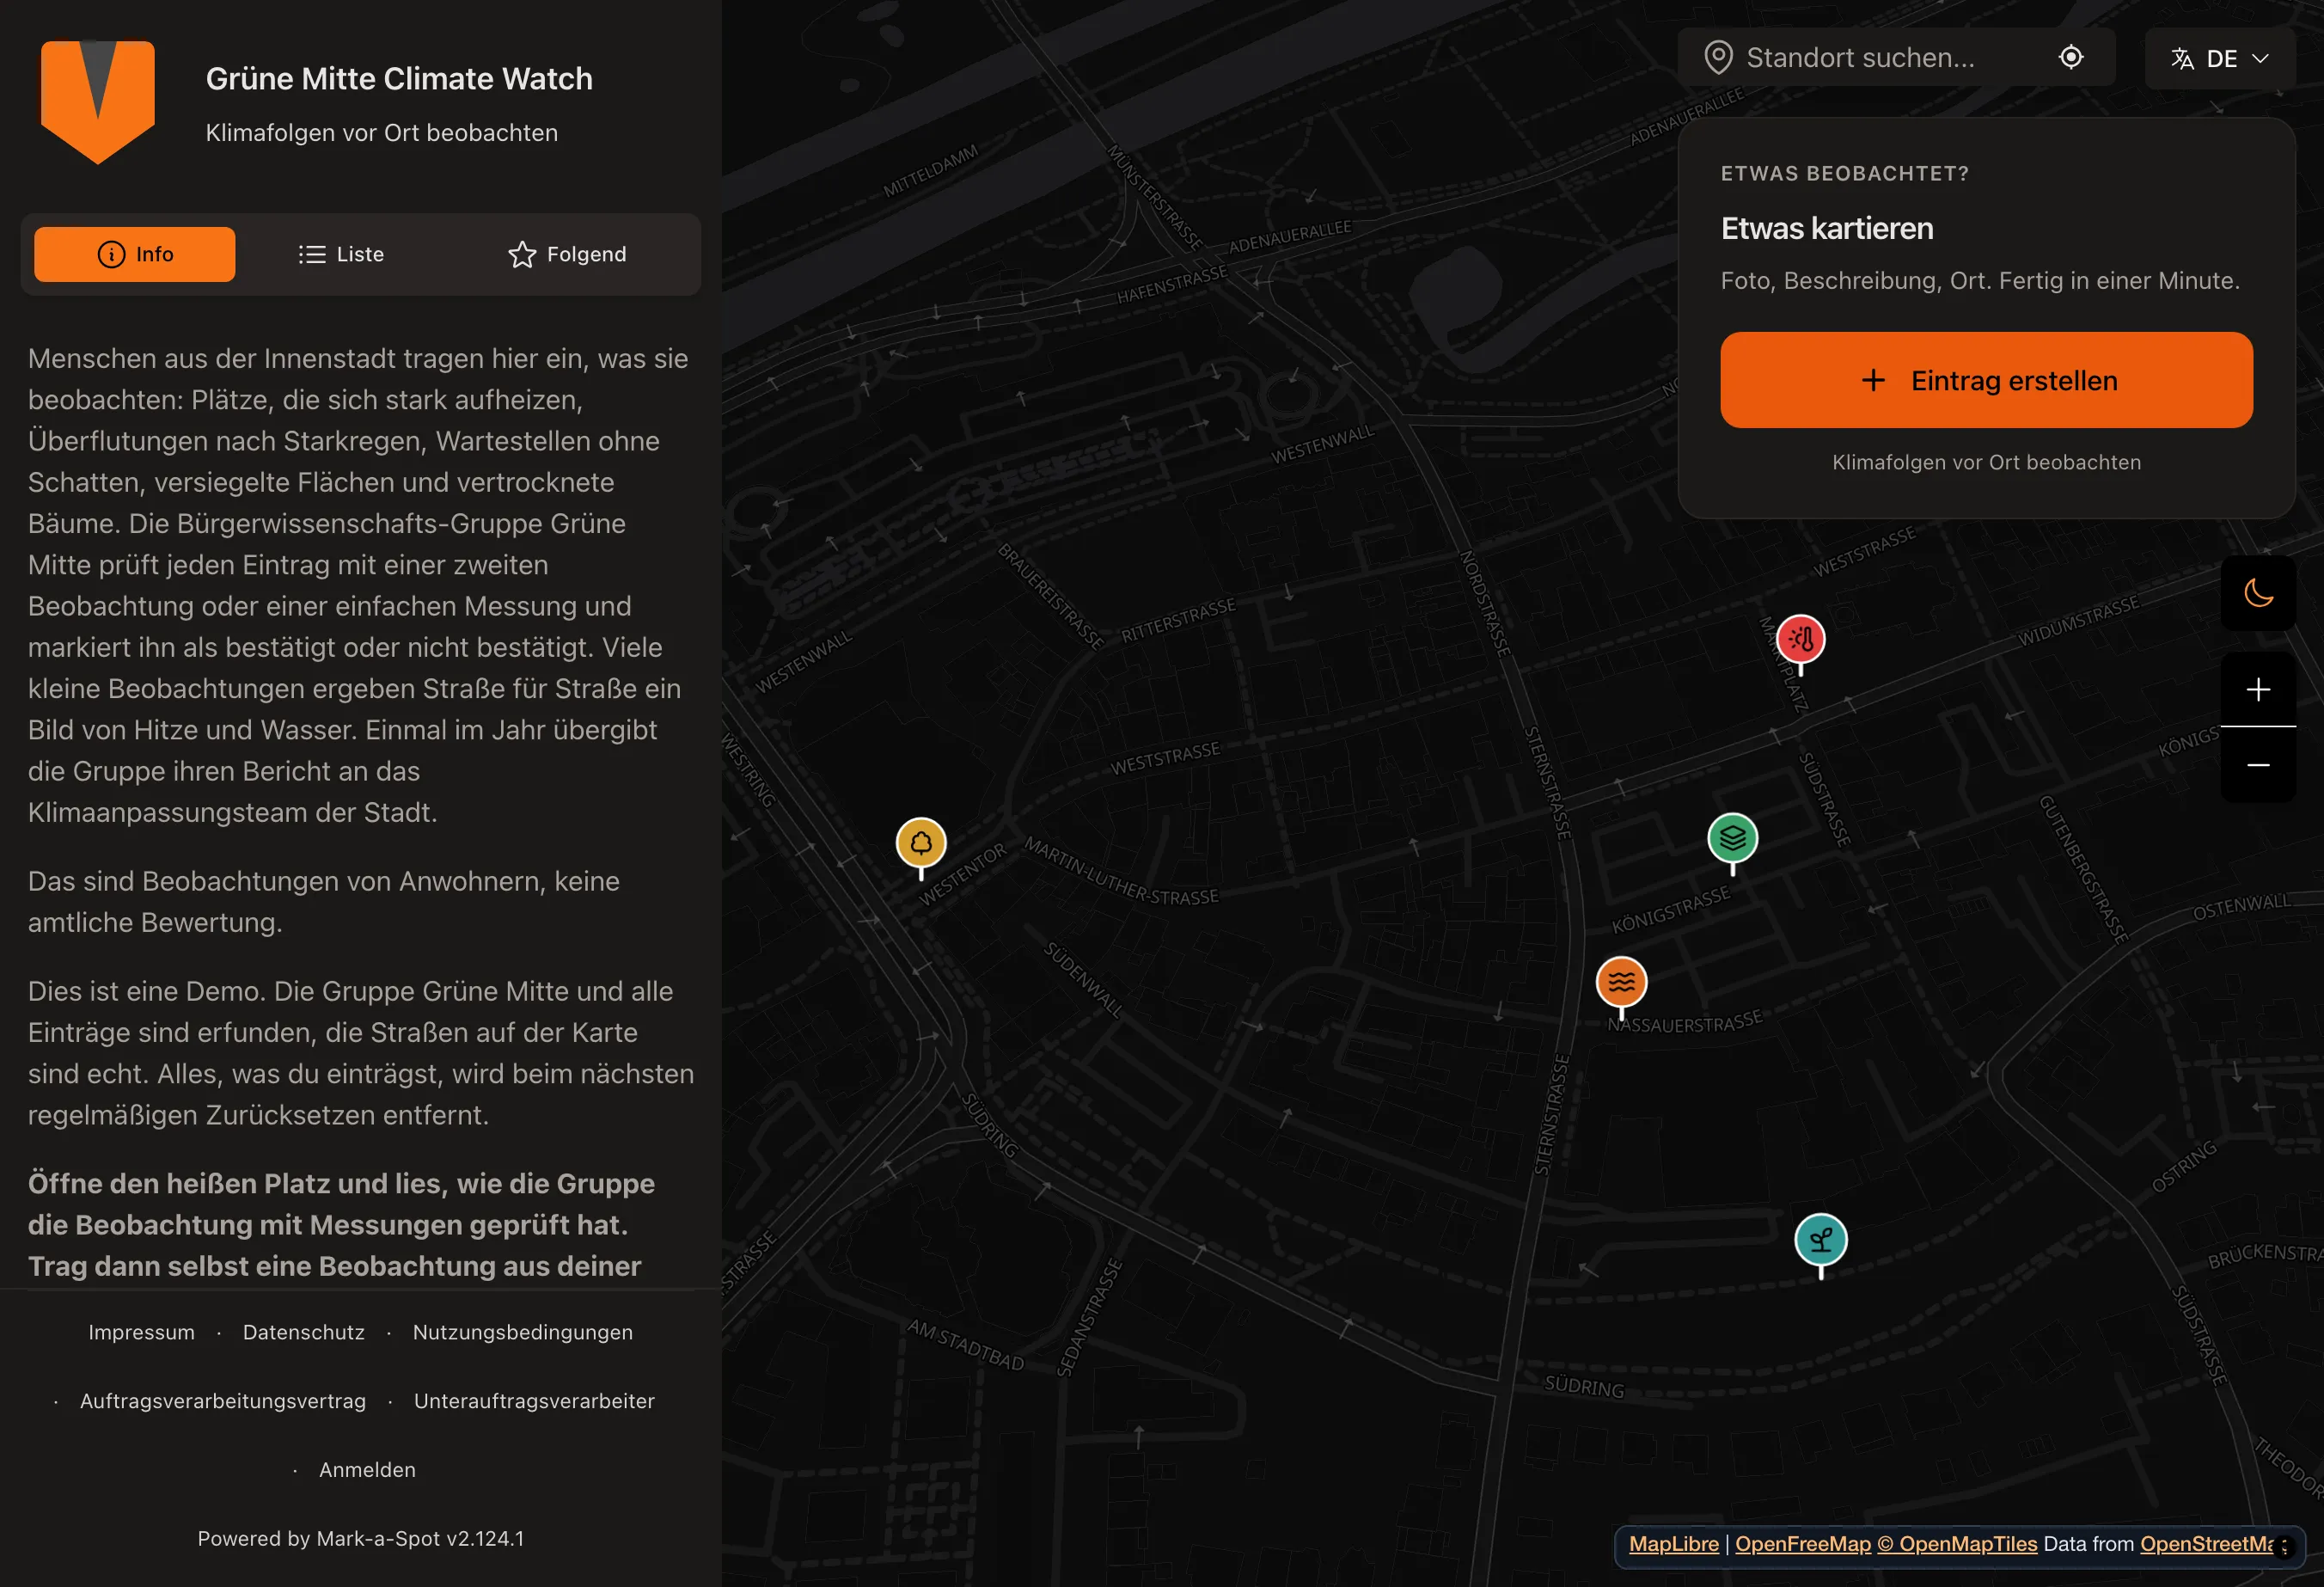The height and width of the screenshot is (1587, 2324).
Task: Select the Info tab
Action: (135, 254)
